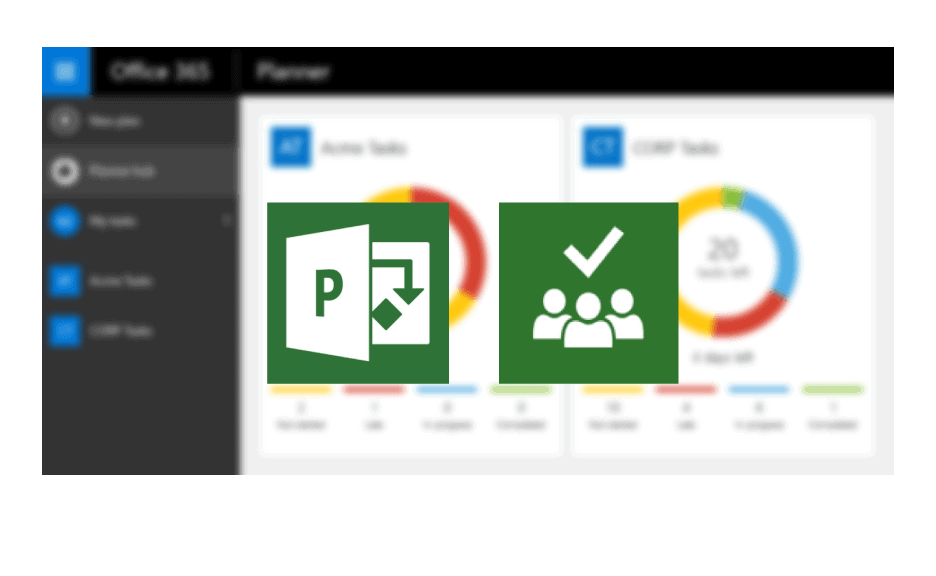Create a new plan from sidebar

click(x=140, y=121)
